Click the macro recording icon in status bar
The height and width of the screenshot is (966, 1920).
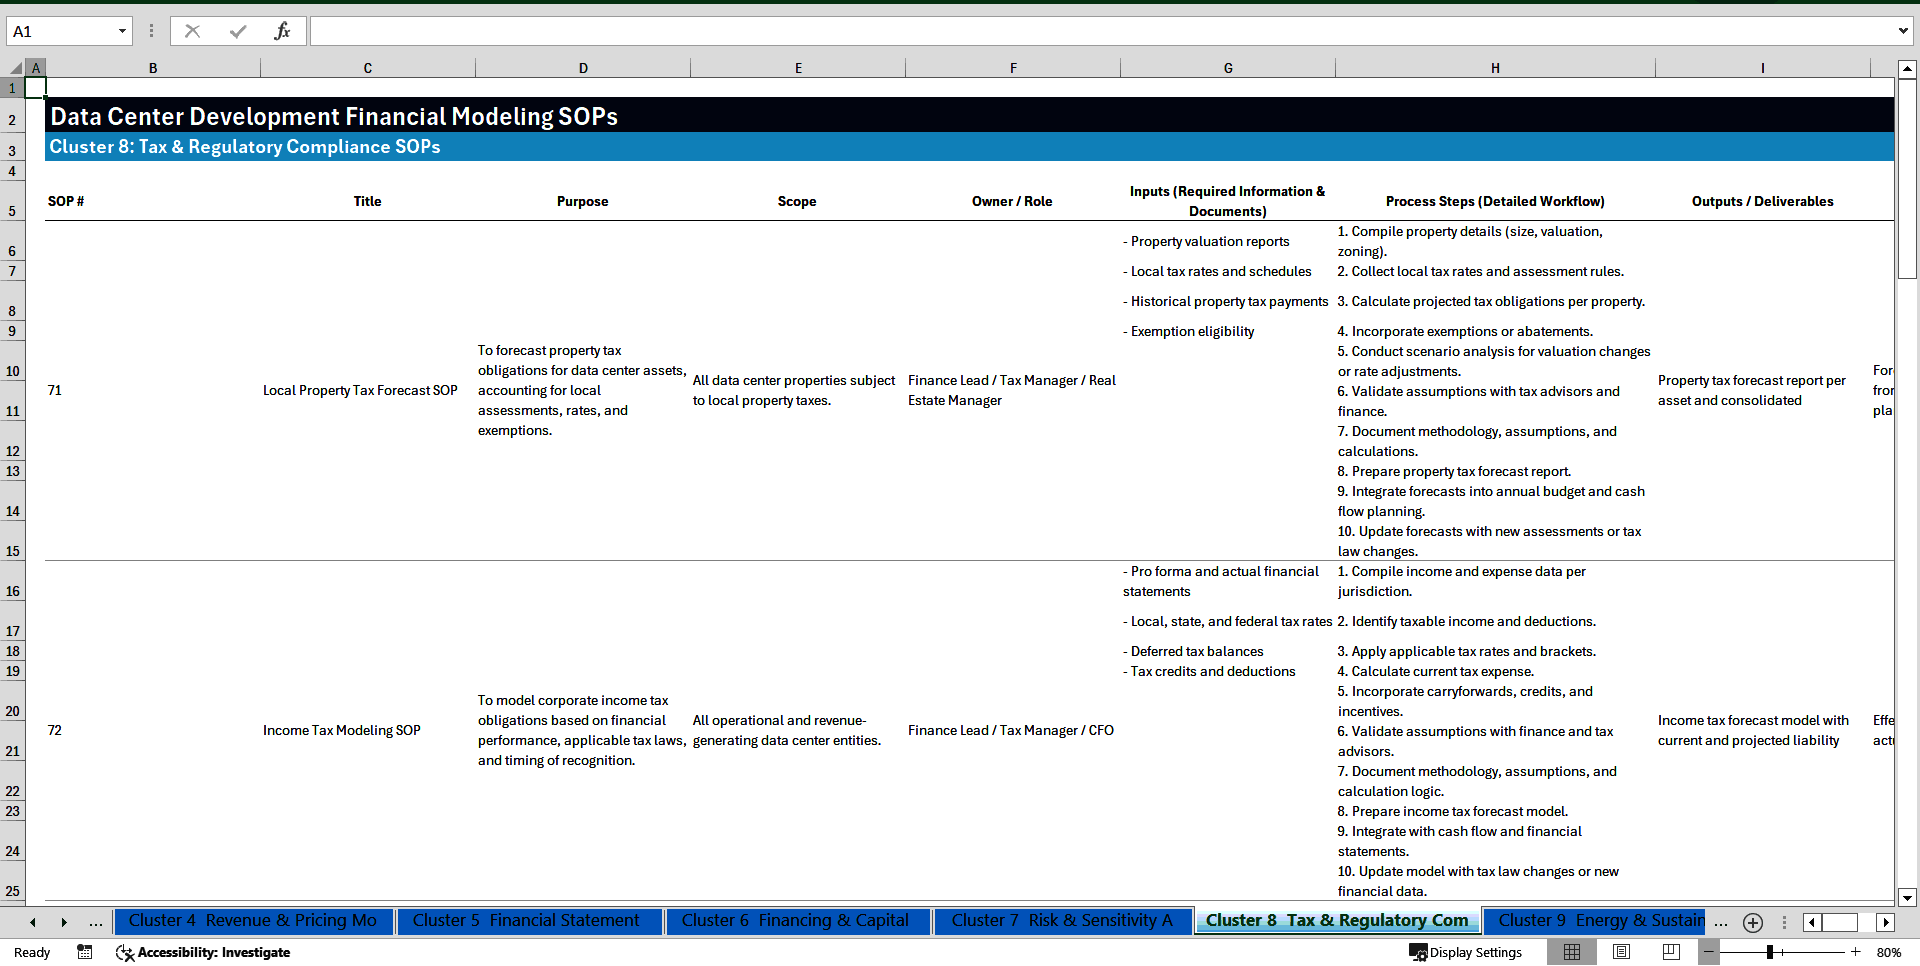85,952
